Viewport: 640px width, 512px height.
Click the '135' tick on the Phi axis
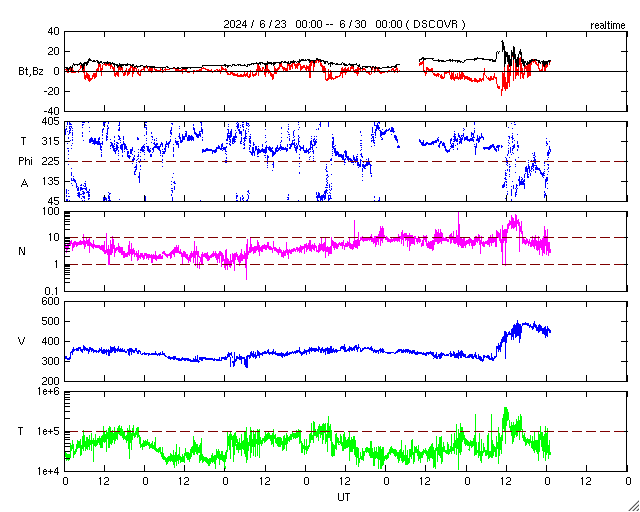52,181
